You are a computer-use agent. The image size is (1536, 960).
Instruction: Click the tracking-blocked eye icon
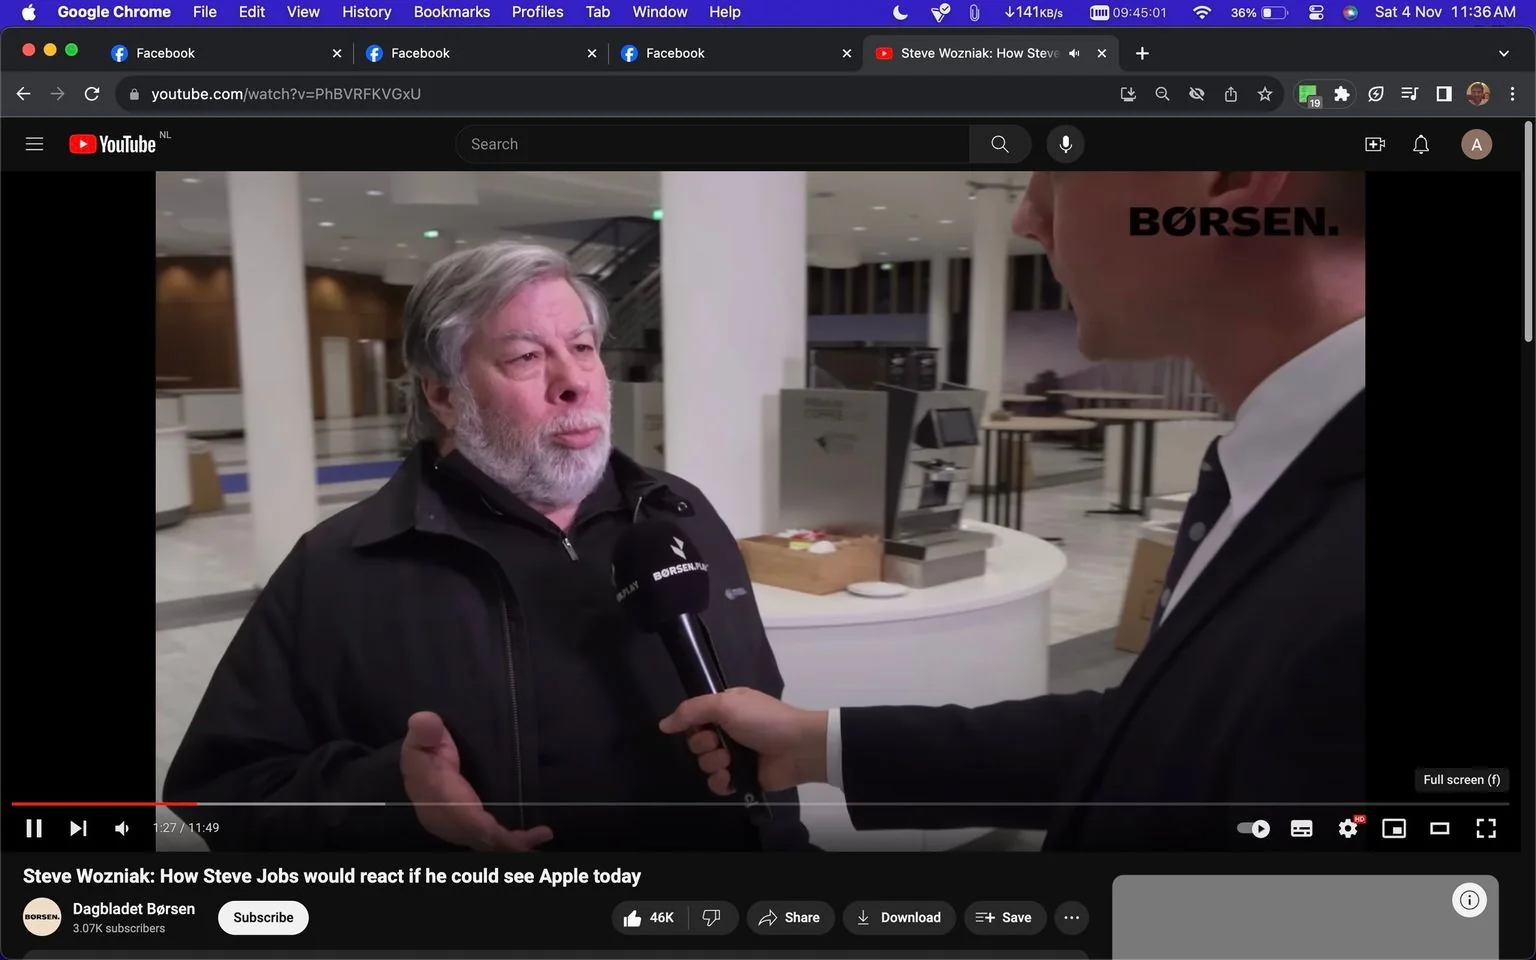click(x=1196, y=94)
